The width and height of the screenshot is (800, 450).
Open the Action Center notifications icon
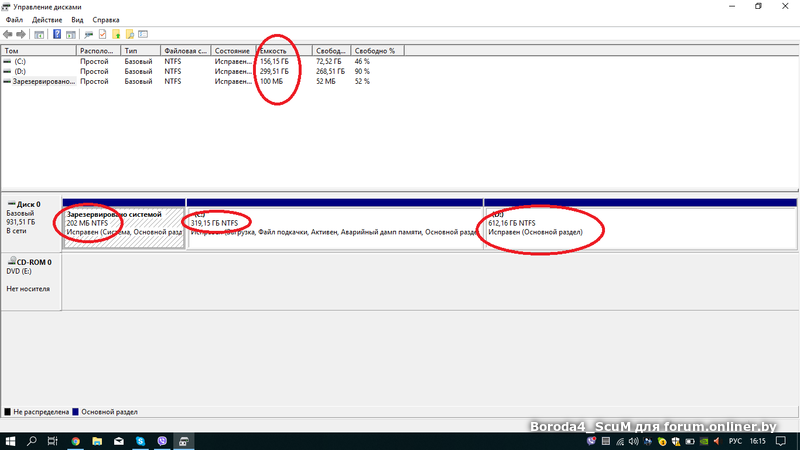pyautogui.click(x=781, y=441)
